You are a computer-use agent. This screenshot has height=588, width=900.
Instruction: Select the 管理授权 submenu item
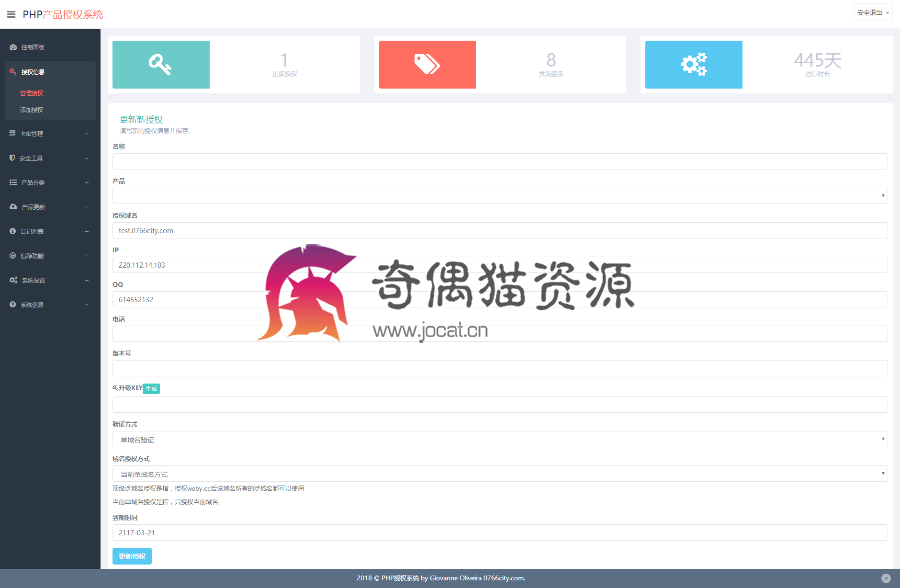(32, 93)
